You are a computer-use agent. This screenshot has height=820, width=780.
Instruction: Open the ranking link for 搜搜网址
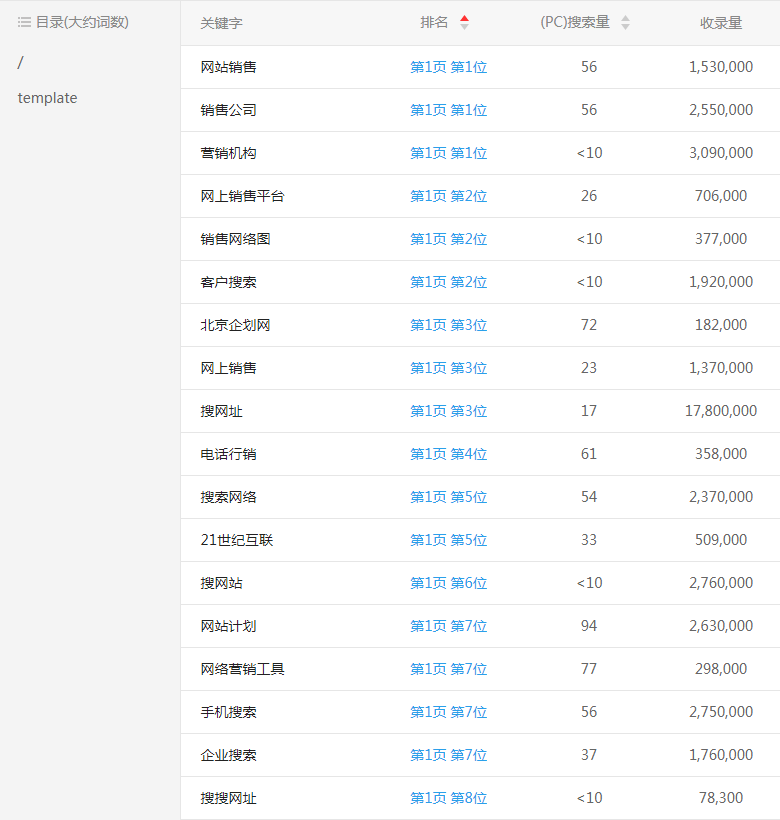[448, 798]
